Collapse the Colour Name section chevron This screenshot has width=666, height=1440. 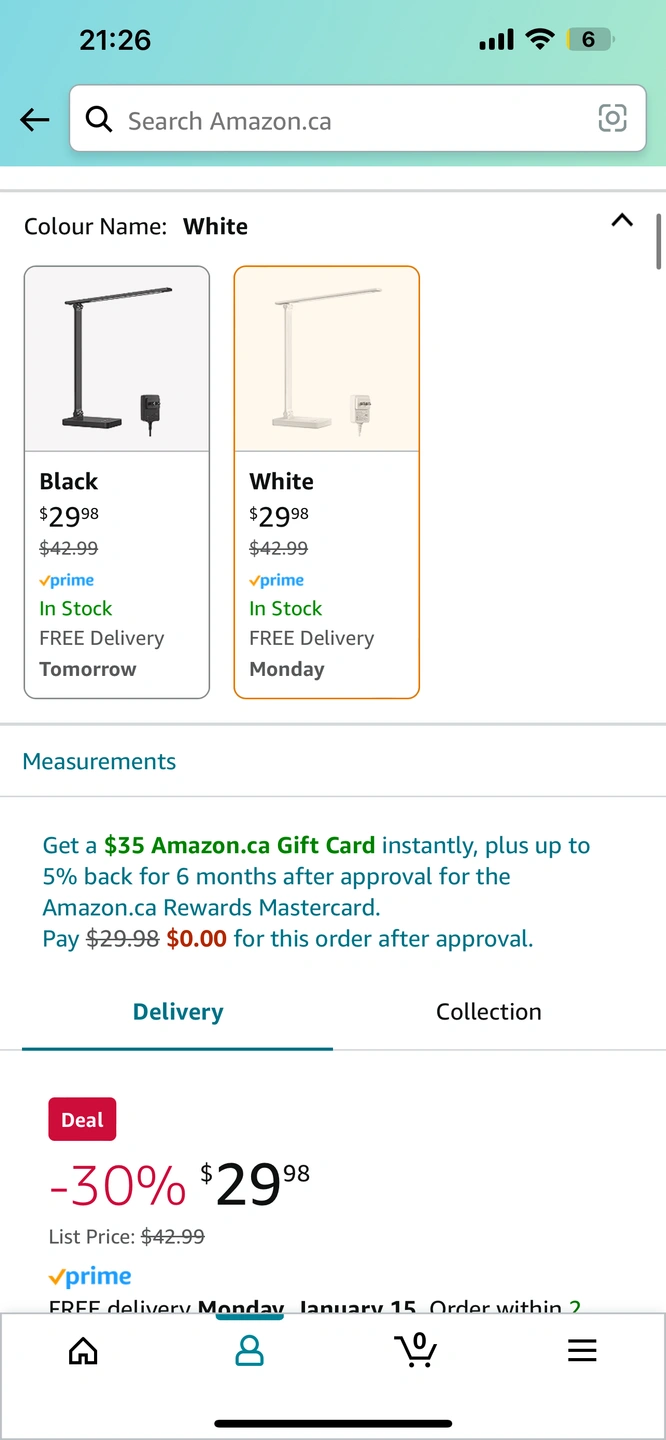622,221
